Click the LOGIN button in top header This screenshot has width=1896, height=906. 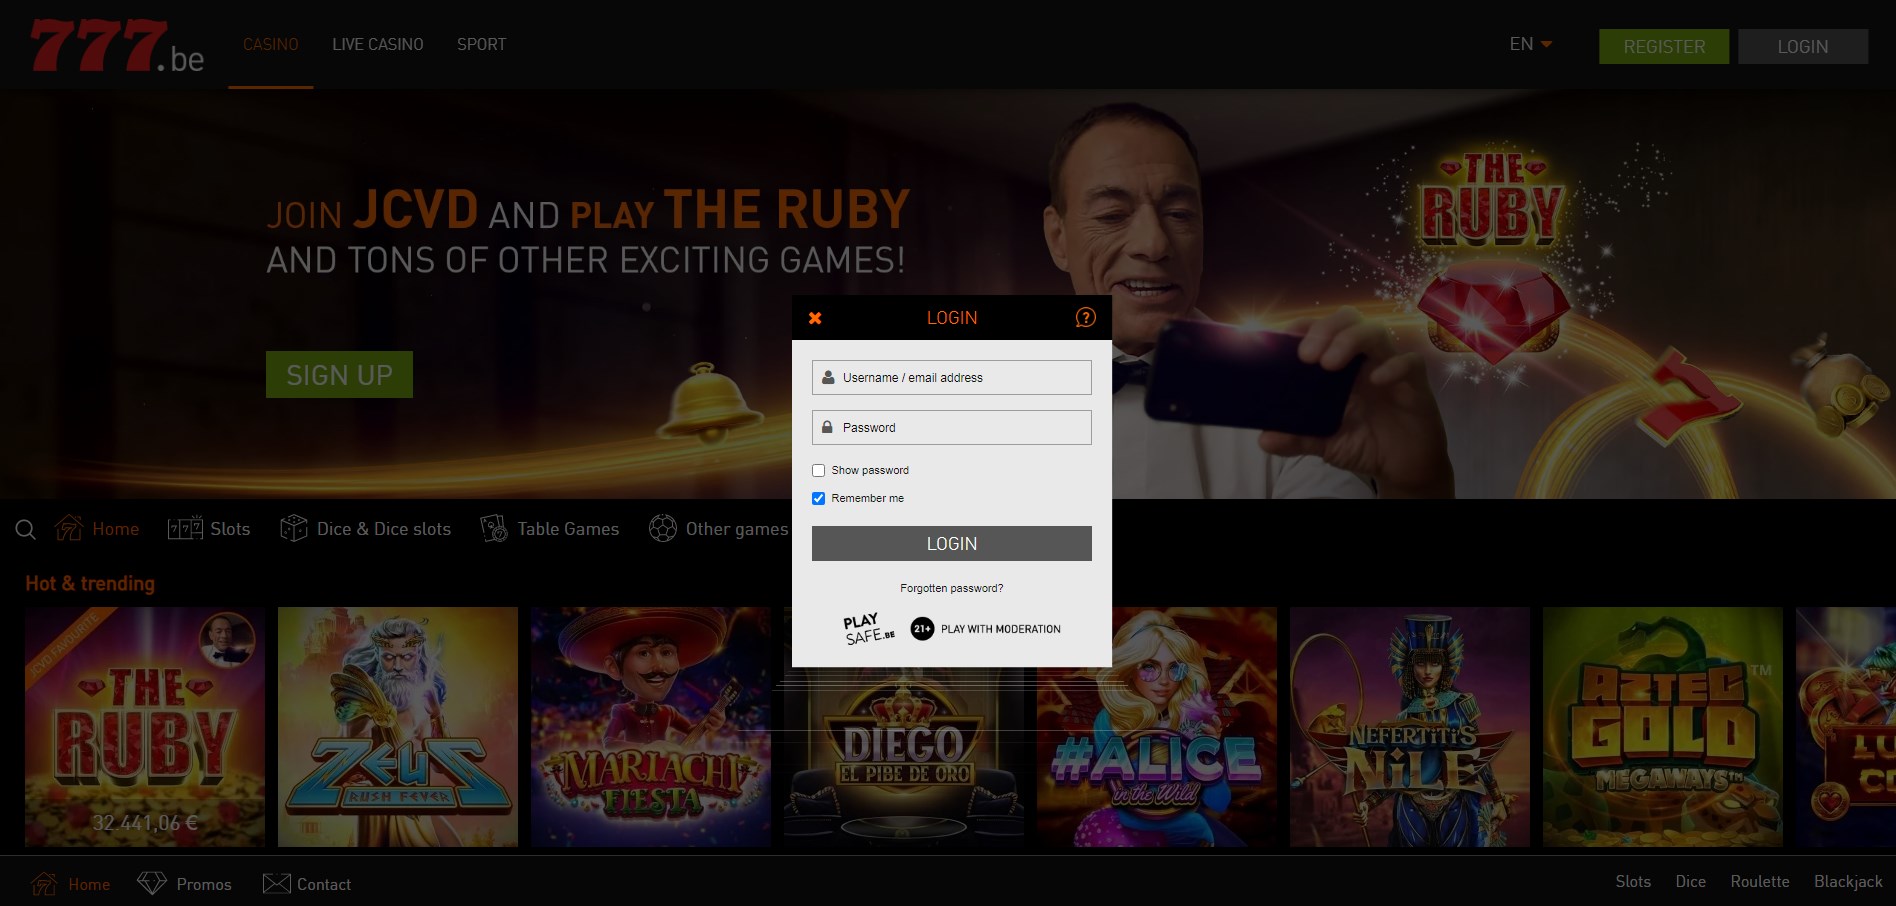[1803, 46]
